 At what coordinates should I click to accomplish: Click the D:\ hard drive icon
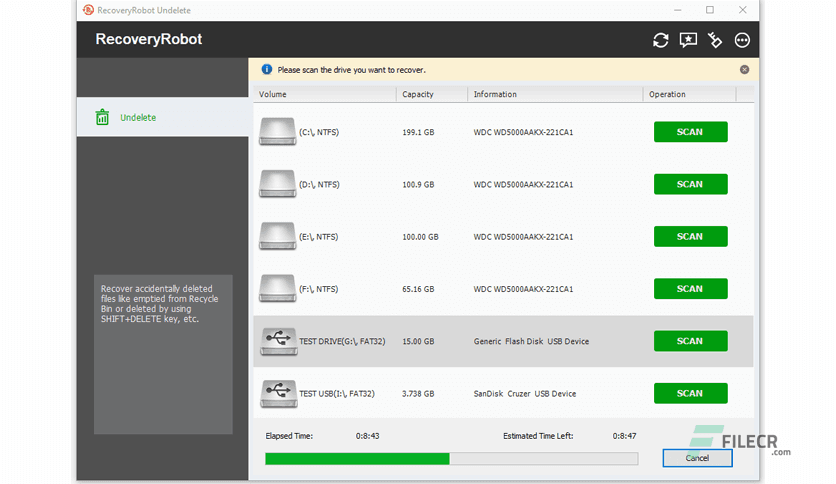277,184
